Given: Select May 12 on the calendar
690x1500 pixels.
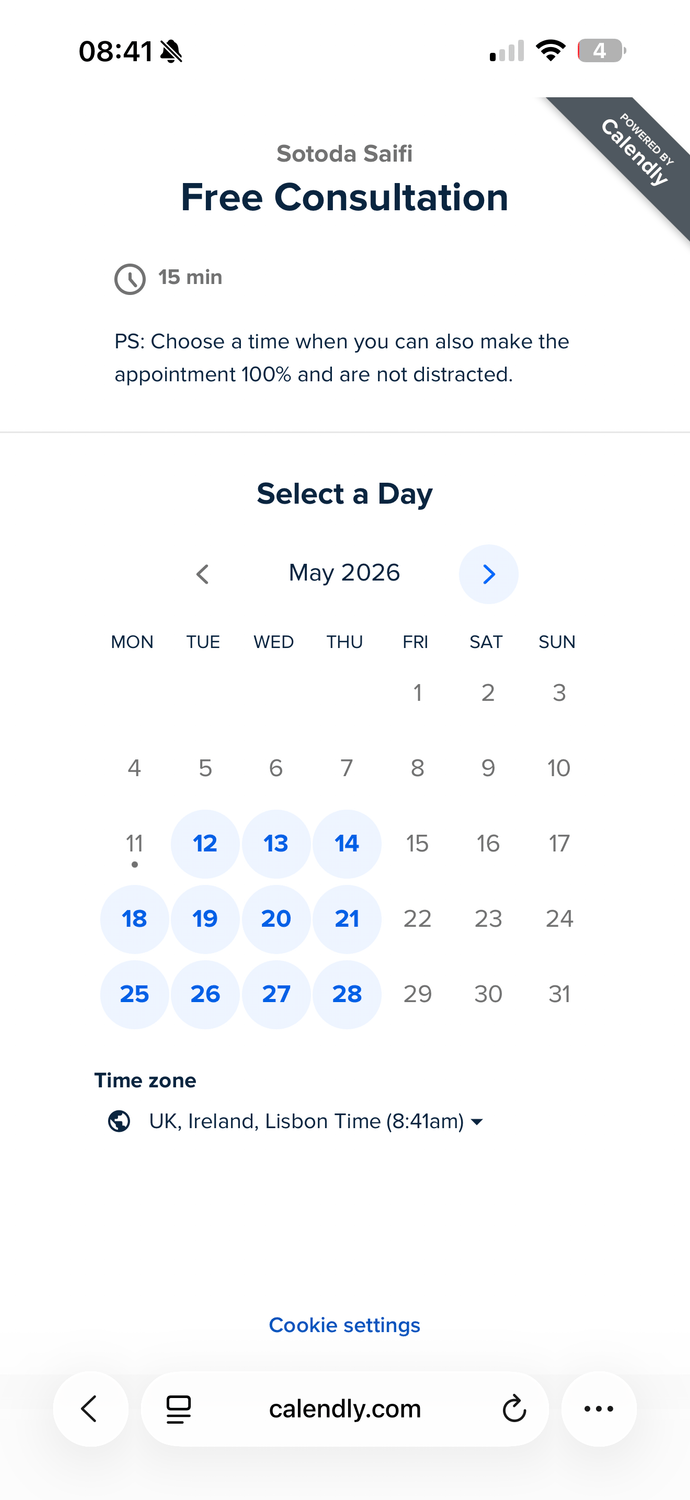Looking at the screenshot, I should 205,843.
